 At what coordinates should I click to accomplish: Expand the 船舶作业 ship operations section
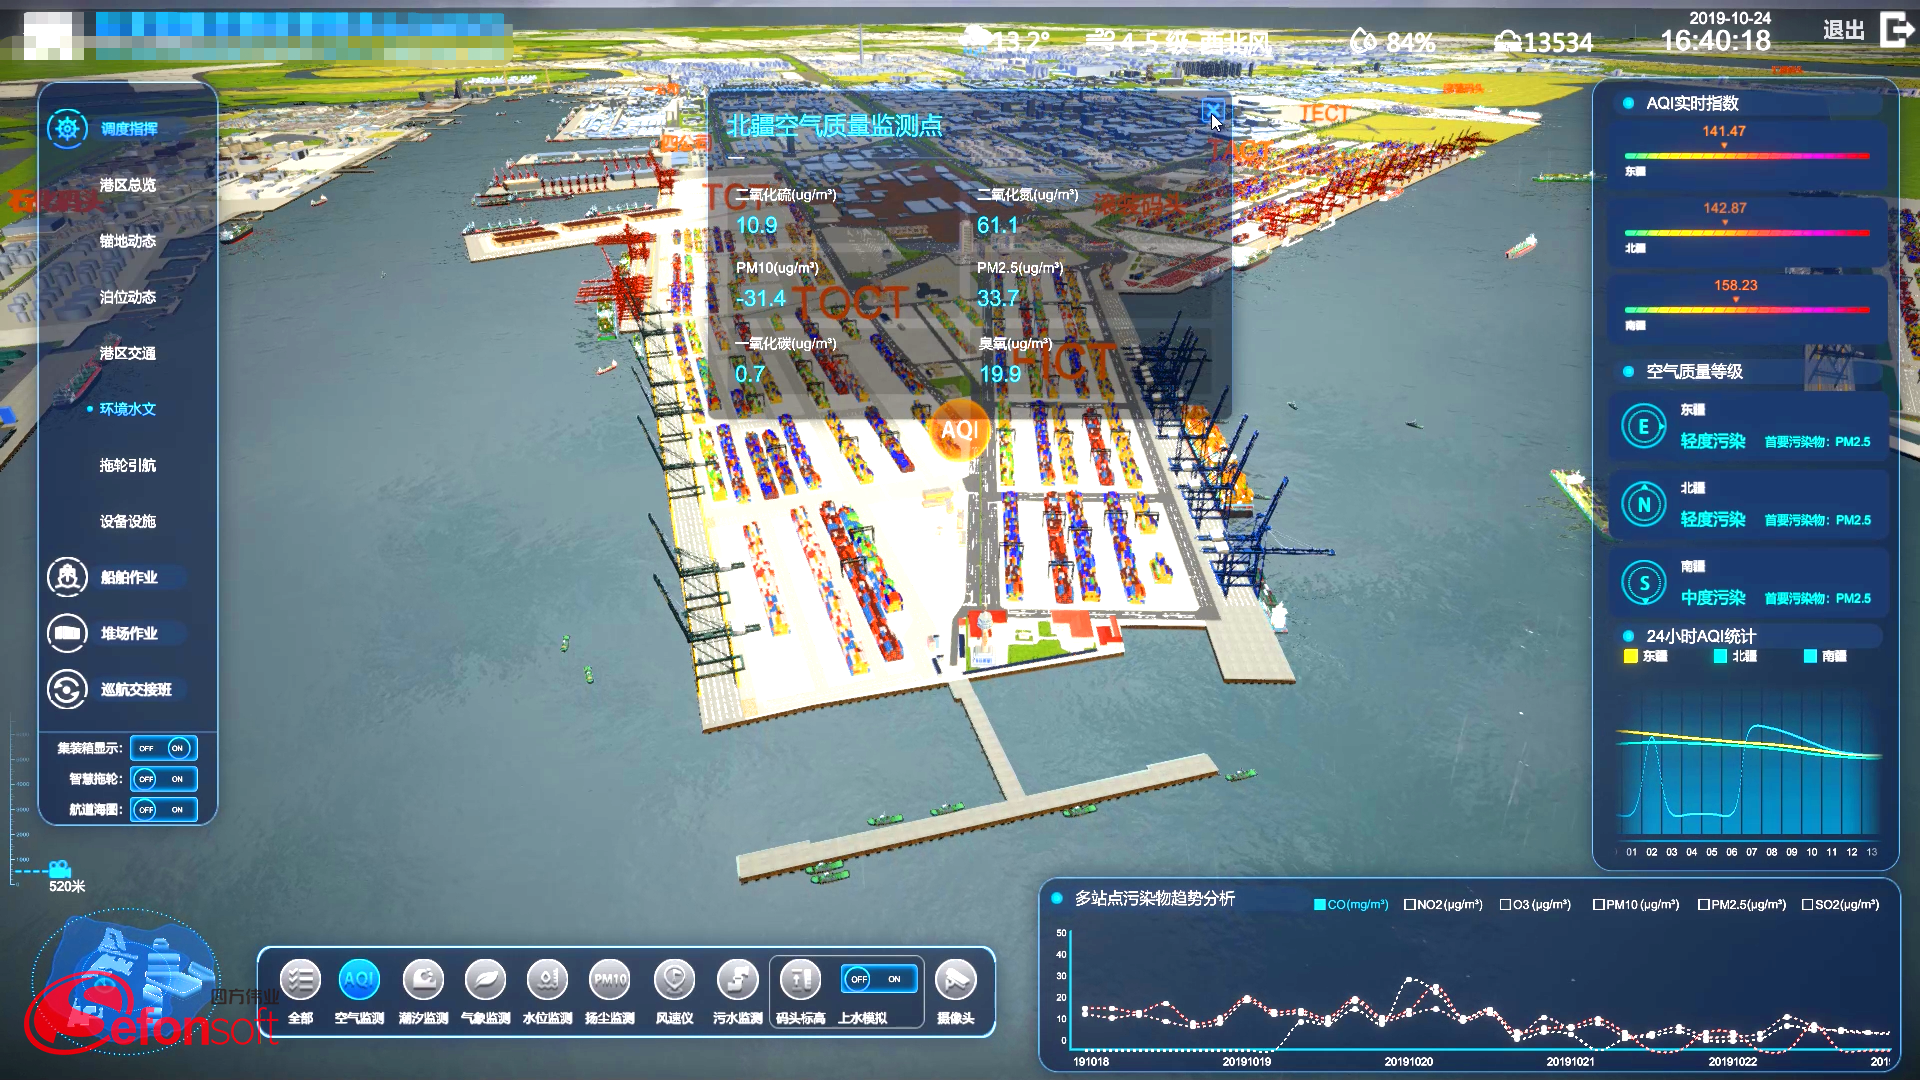(x=128, y=577)
